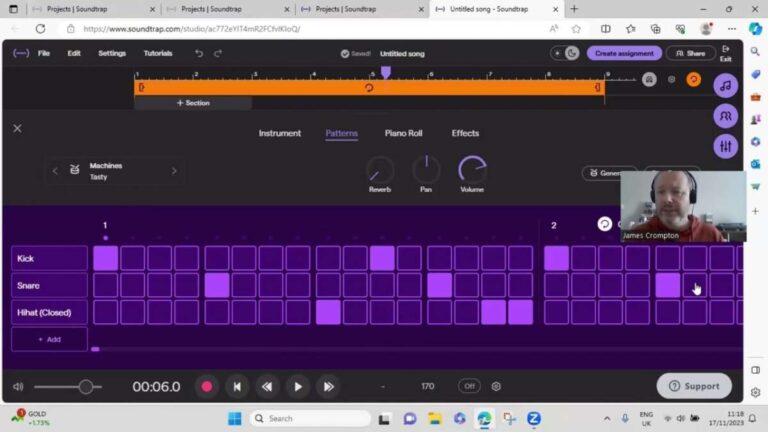
Task: Switch to the Effects tab
Action: click(465, 133)
